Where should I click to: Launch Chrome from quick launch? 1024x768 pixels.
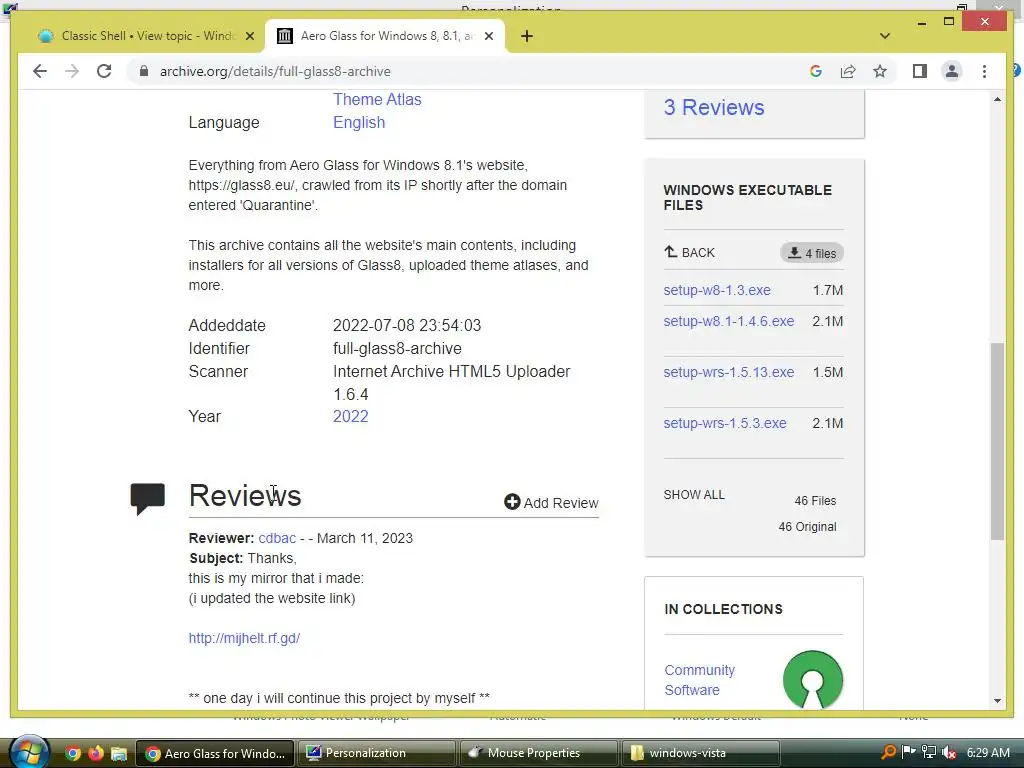click(x=73, y=753)
